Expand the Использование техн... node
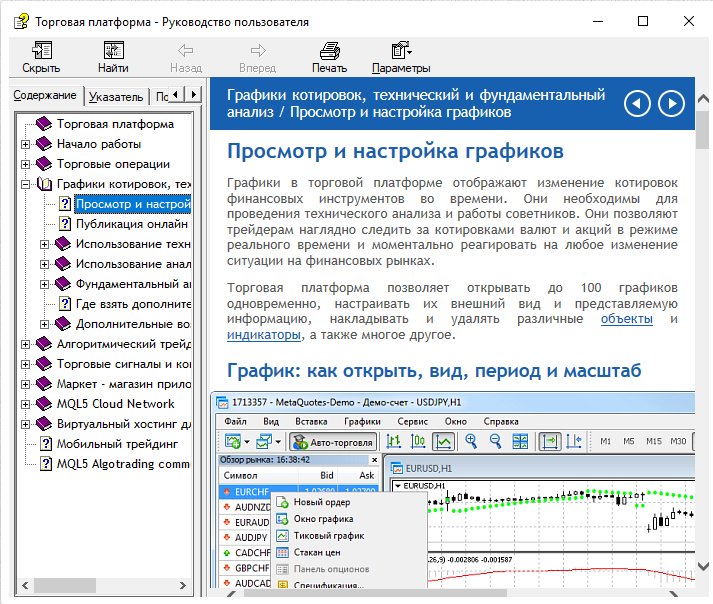Screen dimensions: 713x604 point(45,244)
